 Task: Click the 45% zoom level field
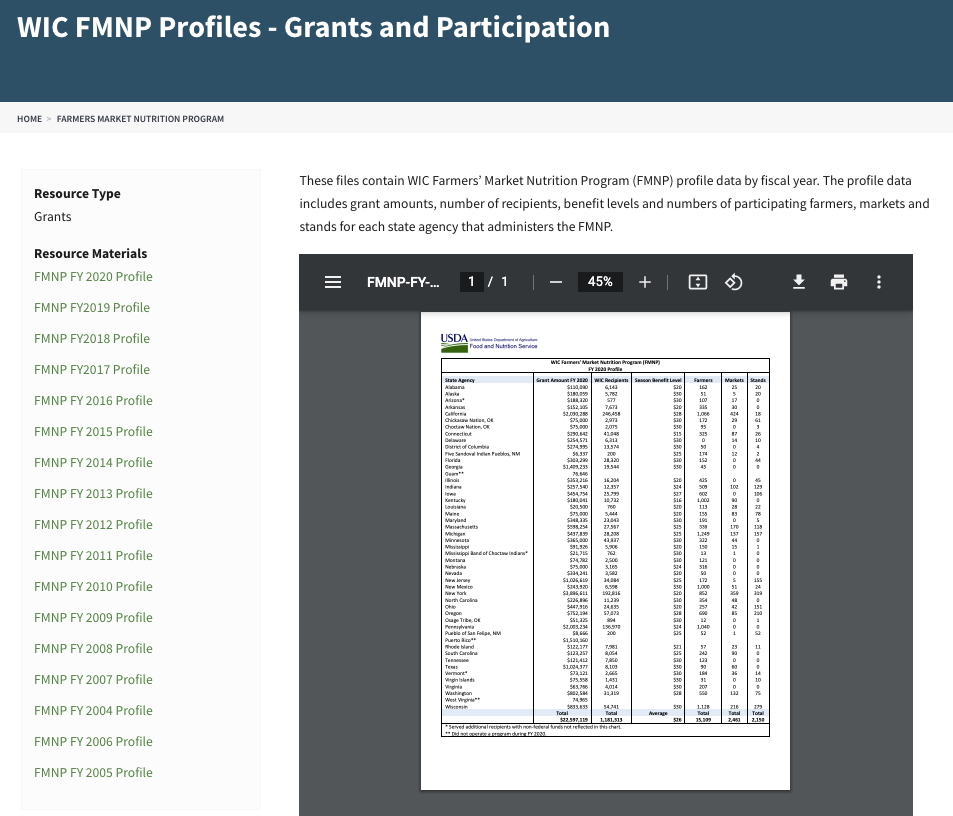[x=600, y=282]
